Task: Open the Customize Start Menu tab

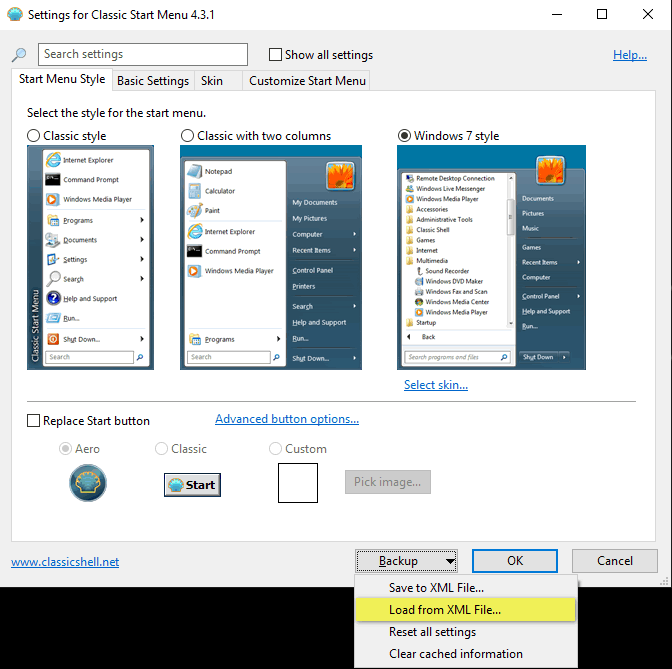Action: click(307, 81)
